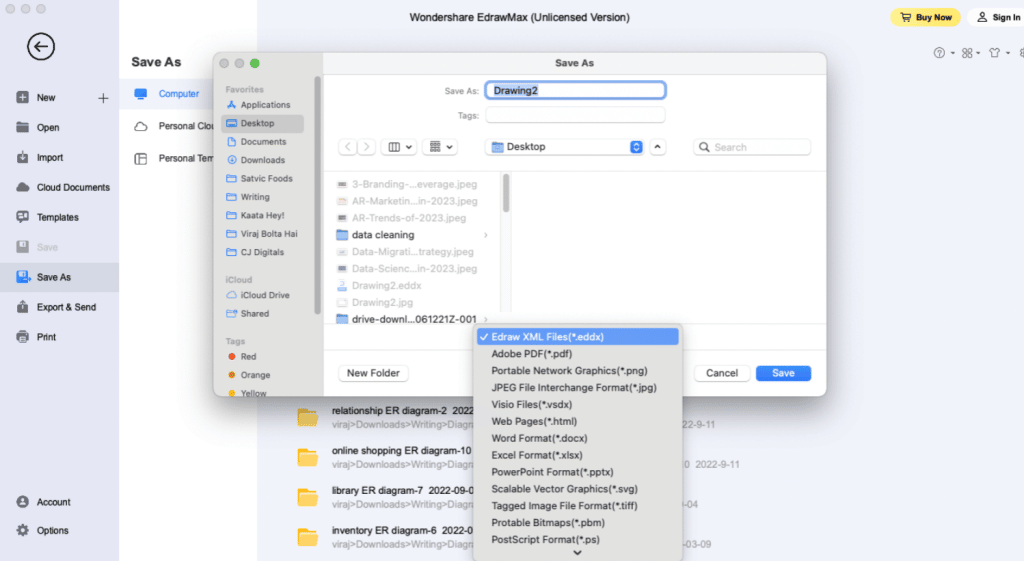Click the Save As filename field

pyautogui.click(x=575, y=90)
